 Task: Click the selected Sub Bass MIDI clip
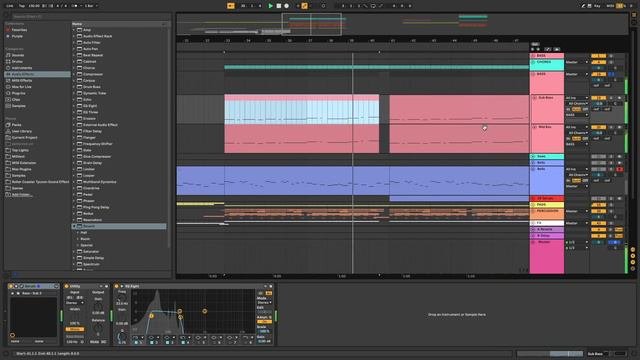pos(302,109)
